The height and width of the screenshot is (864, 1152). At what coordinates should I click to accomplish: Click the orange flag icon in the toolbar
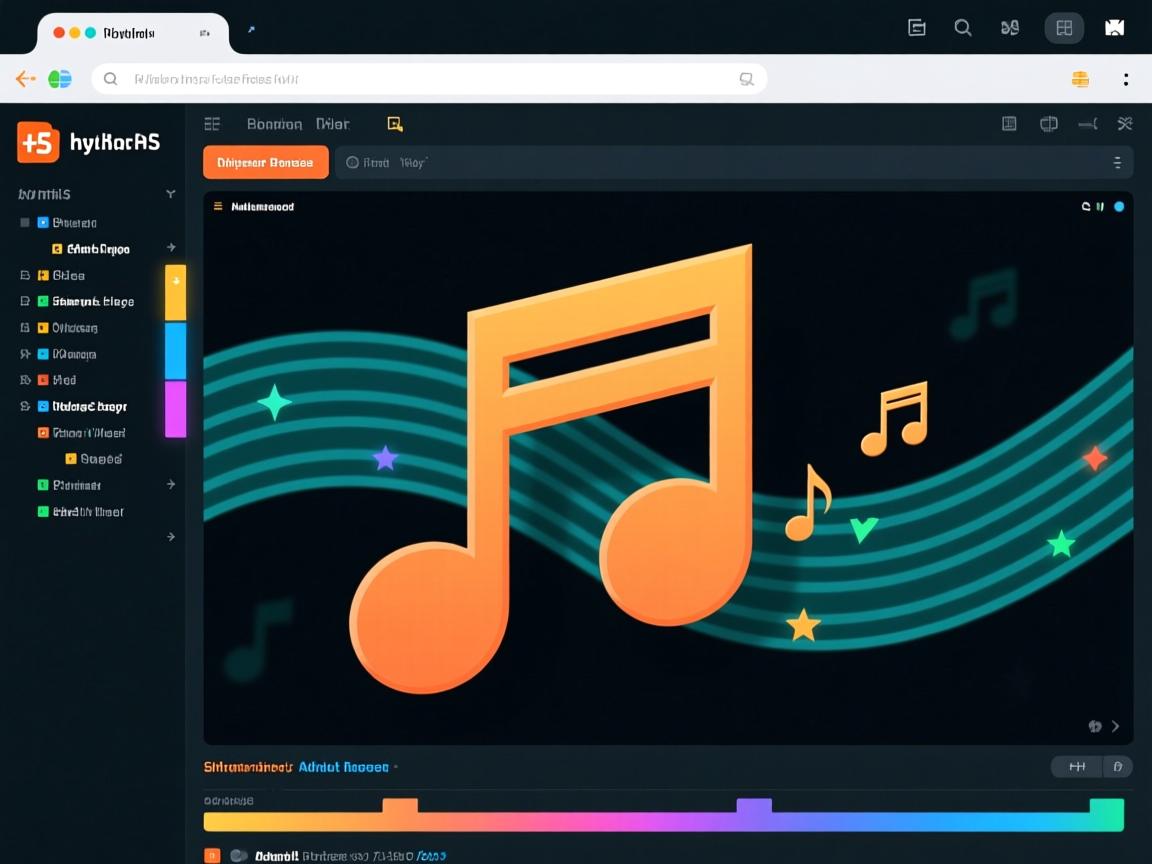pyautogui.click(x=394, y=123)
